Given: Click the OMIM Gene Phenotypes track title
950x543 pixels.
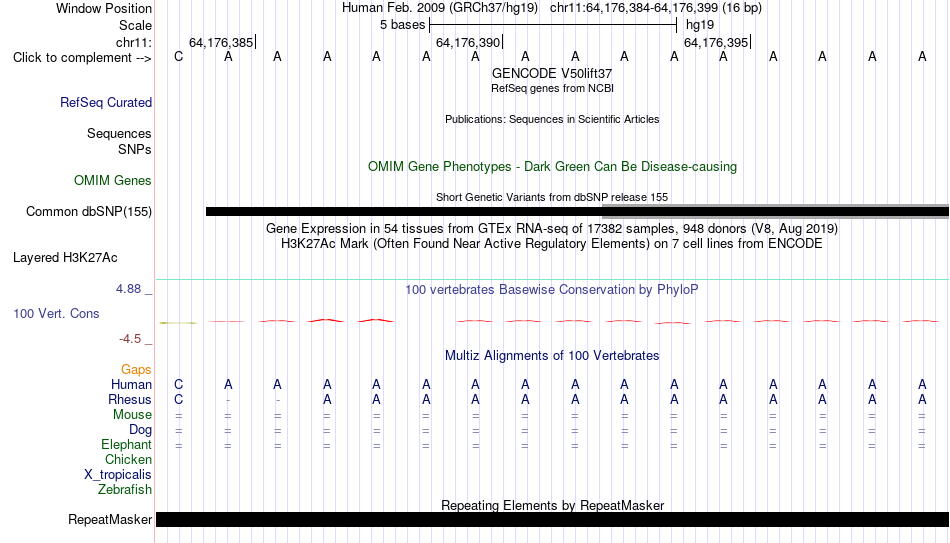Looking at the screenshot, I should pos(552,167).
